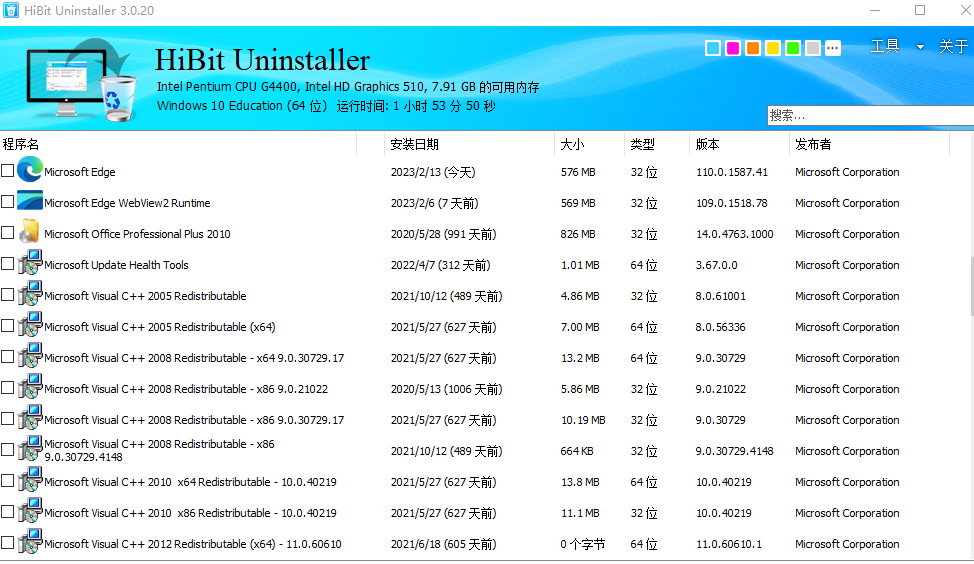Click the version value 110.0.1587.41
Screen dimensions: 974x564
pyautogui.click(x=732, y=172)
